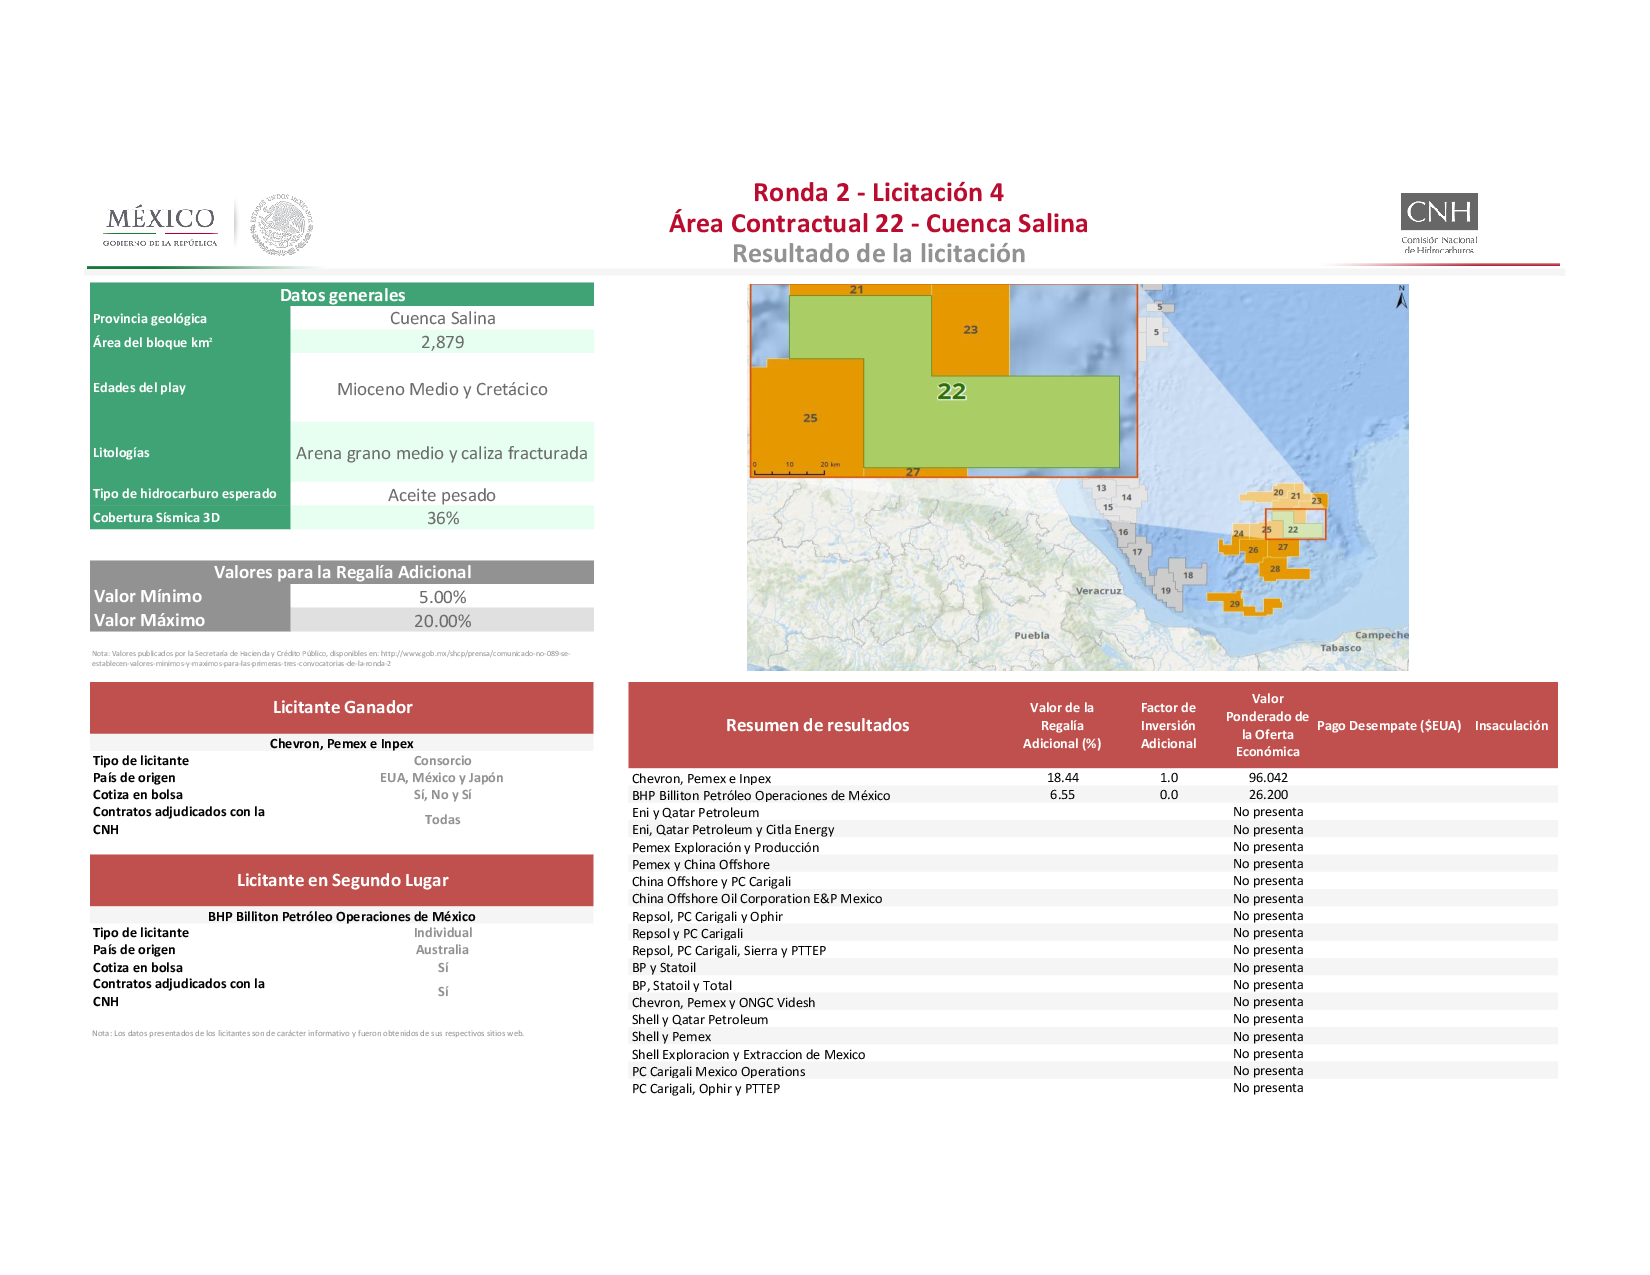
Task: Click 'Pemex y China Offshore' row
Action: click(x=1093, y=864)
